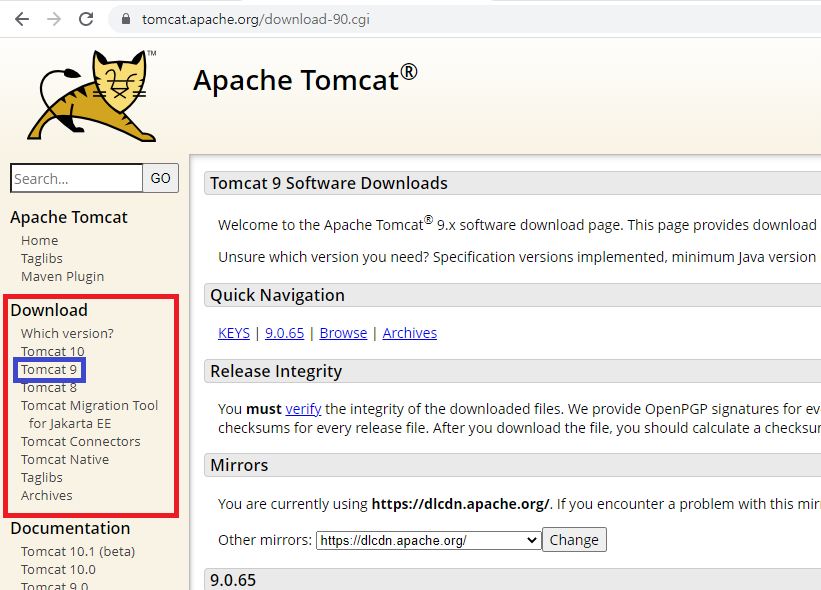Click the large 'Apache Tomcat®' page title

click(305, 80)
